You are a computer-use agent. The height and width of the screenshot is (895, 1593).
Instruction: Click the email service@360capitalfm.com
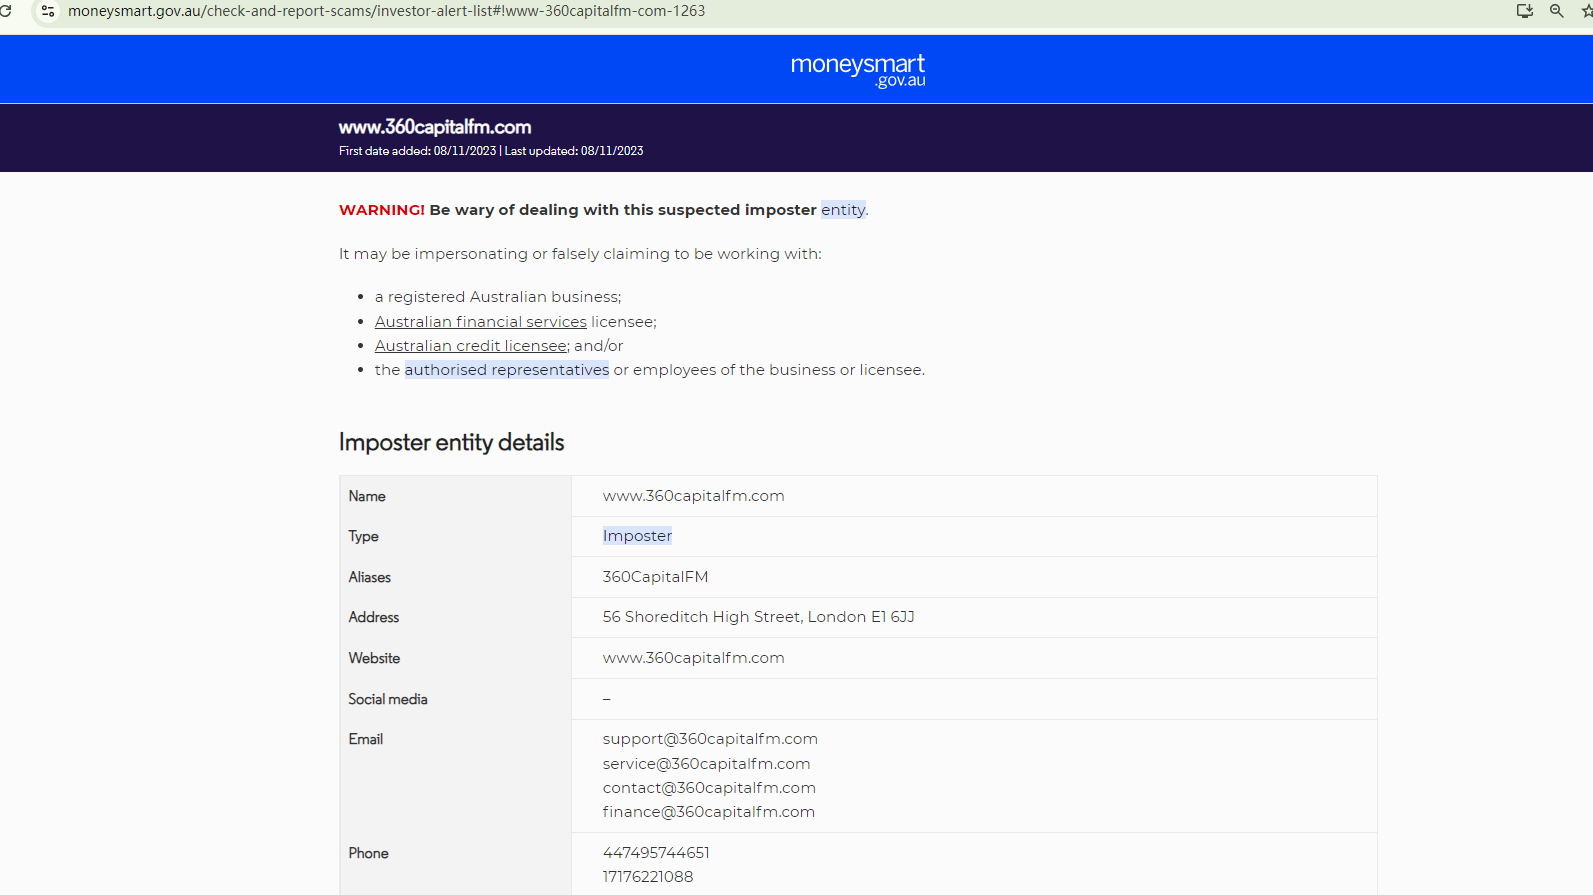707,764
